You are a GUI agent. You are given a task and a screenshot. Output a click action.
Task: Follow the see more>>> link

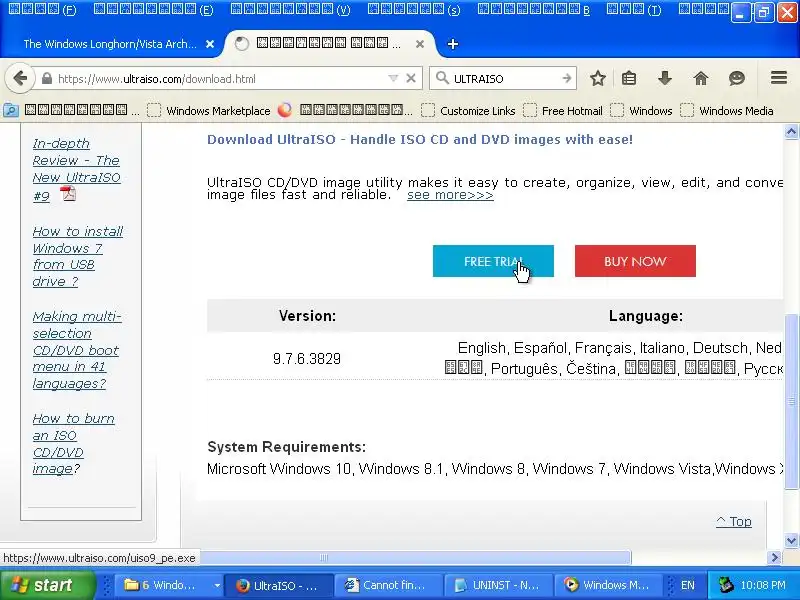(x=450, y=195)
